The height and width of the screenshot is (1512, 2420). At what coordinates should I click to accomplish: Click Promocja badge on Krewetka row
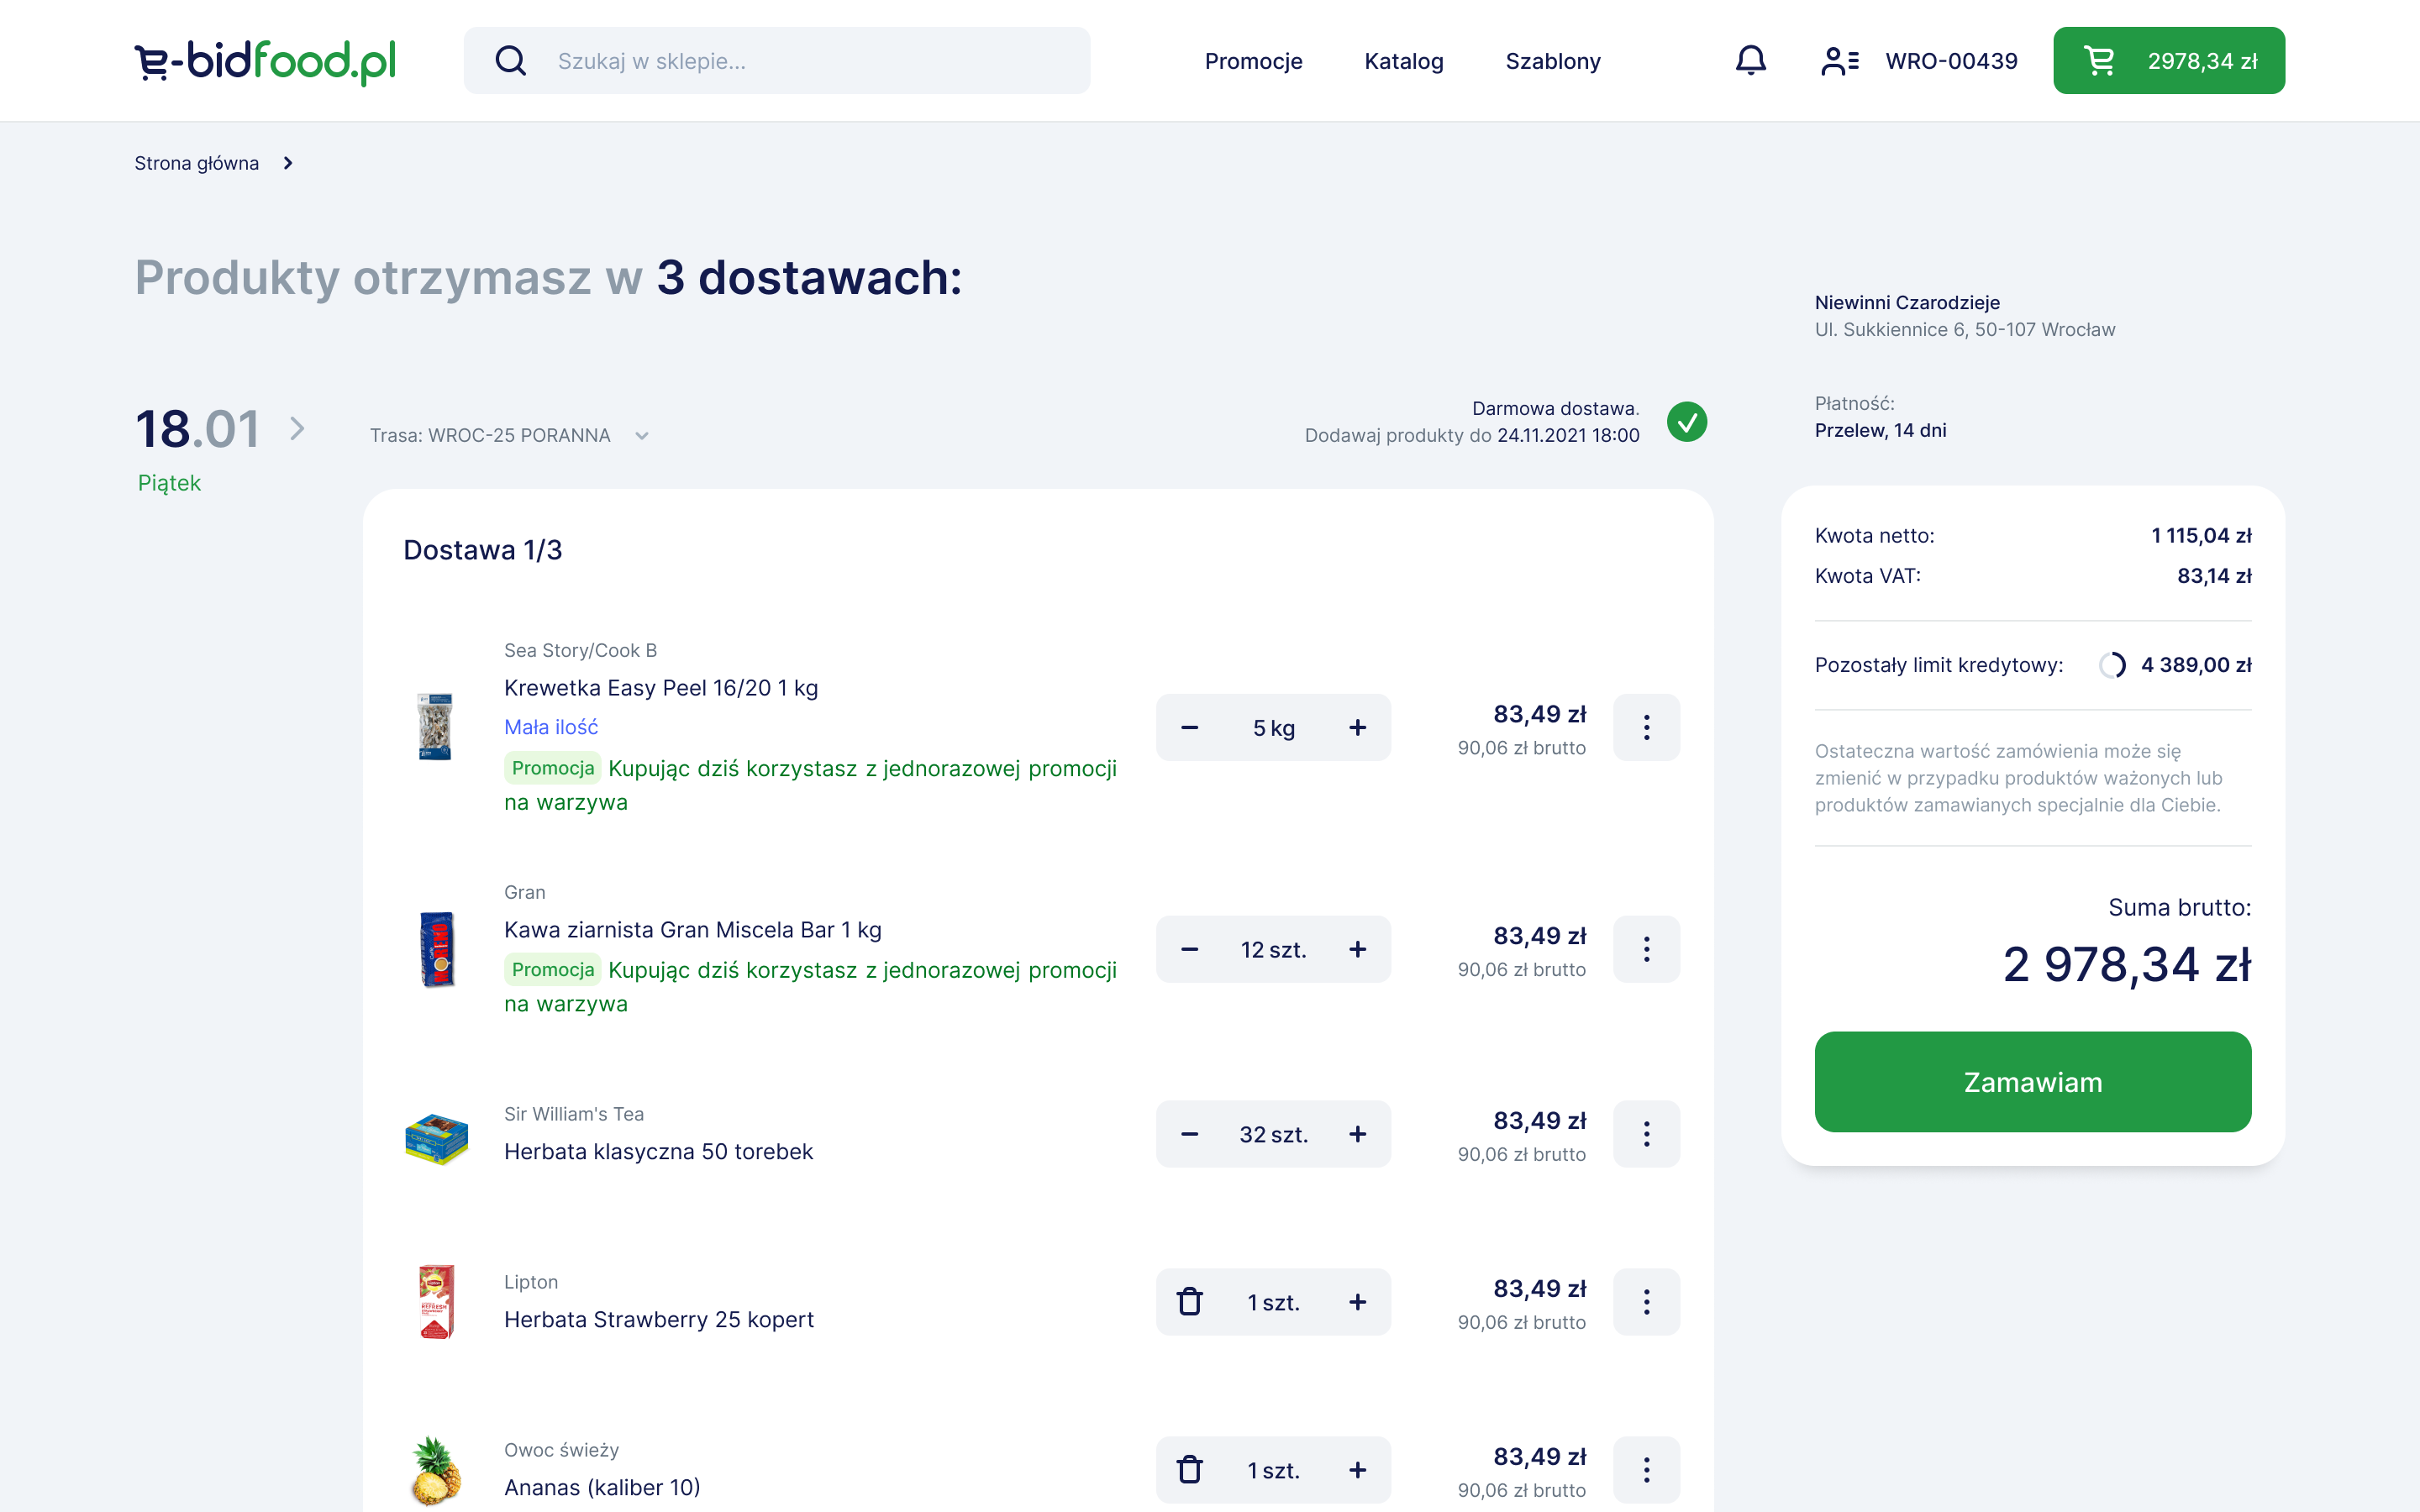[553, 768]
